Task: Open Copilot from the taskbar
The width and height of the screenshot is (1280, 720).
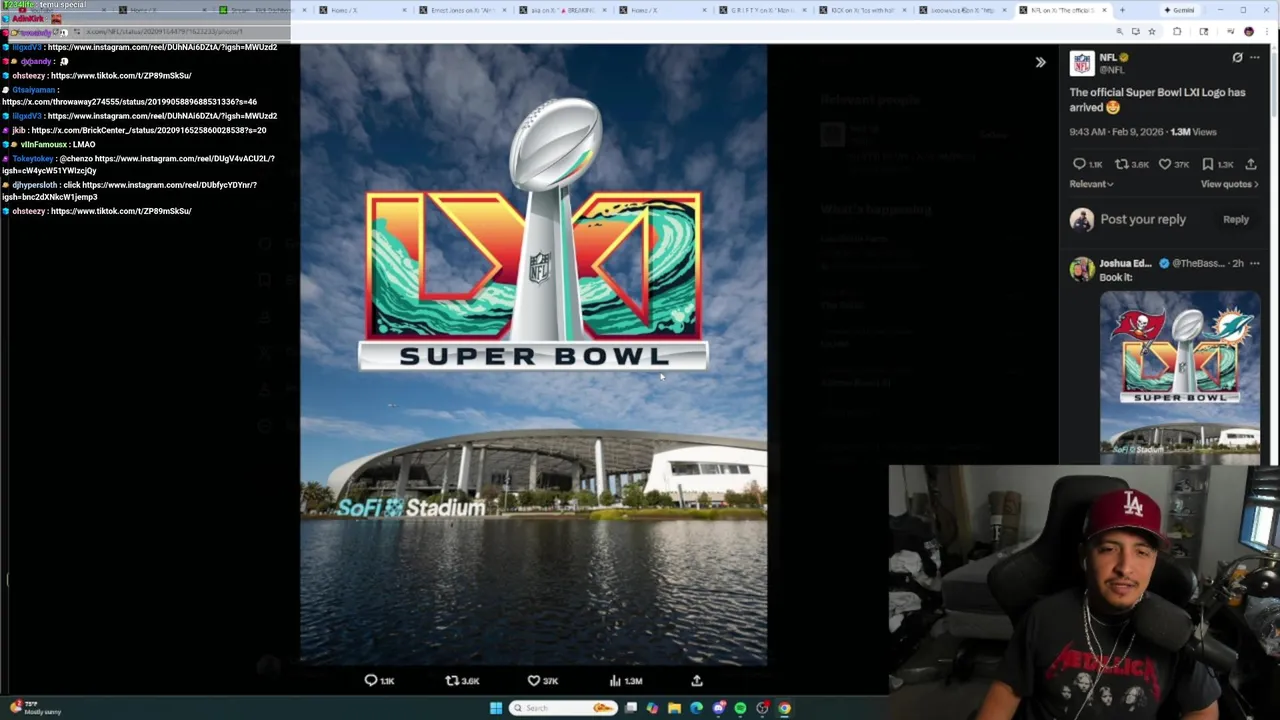Action: click(x=652, y=708)
